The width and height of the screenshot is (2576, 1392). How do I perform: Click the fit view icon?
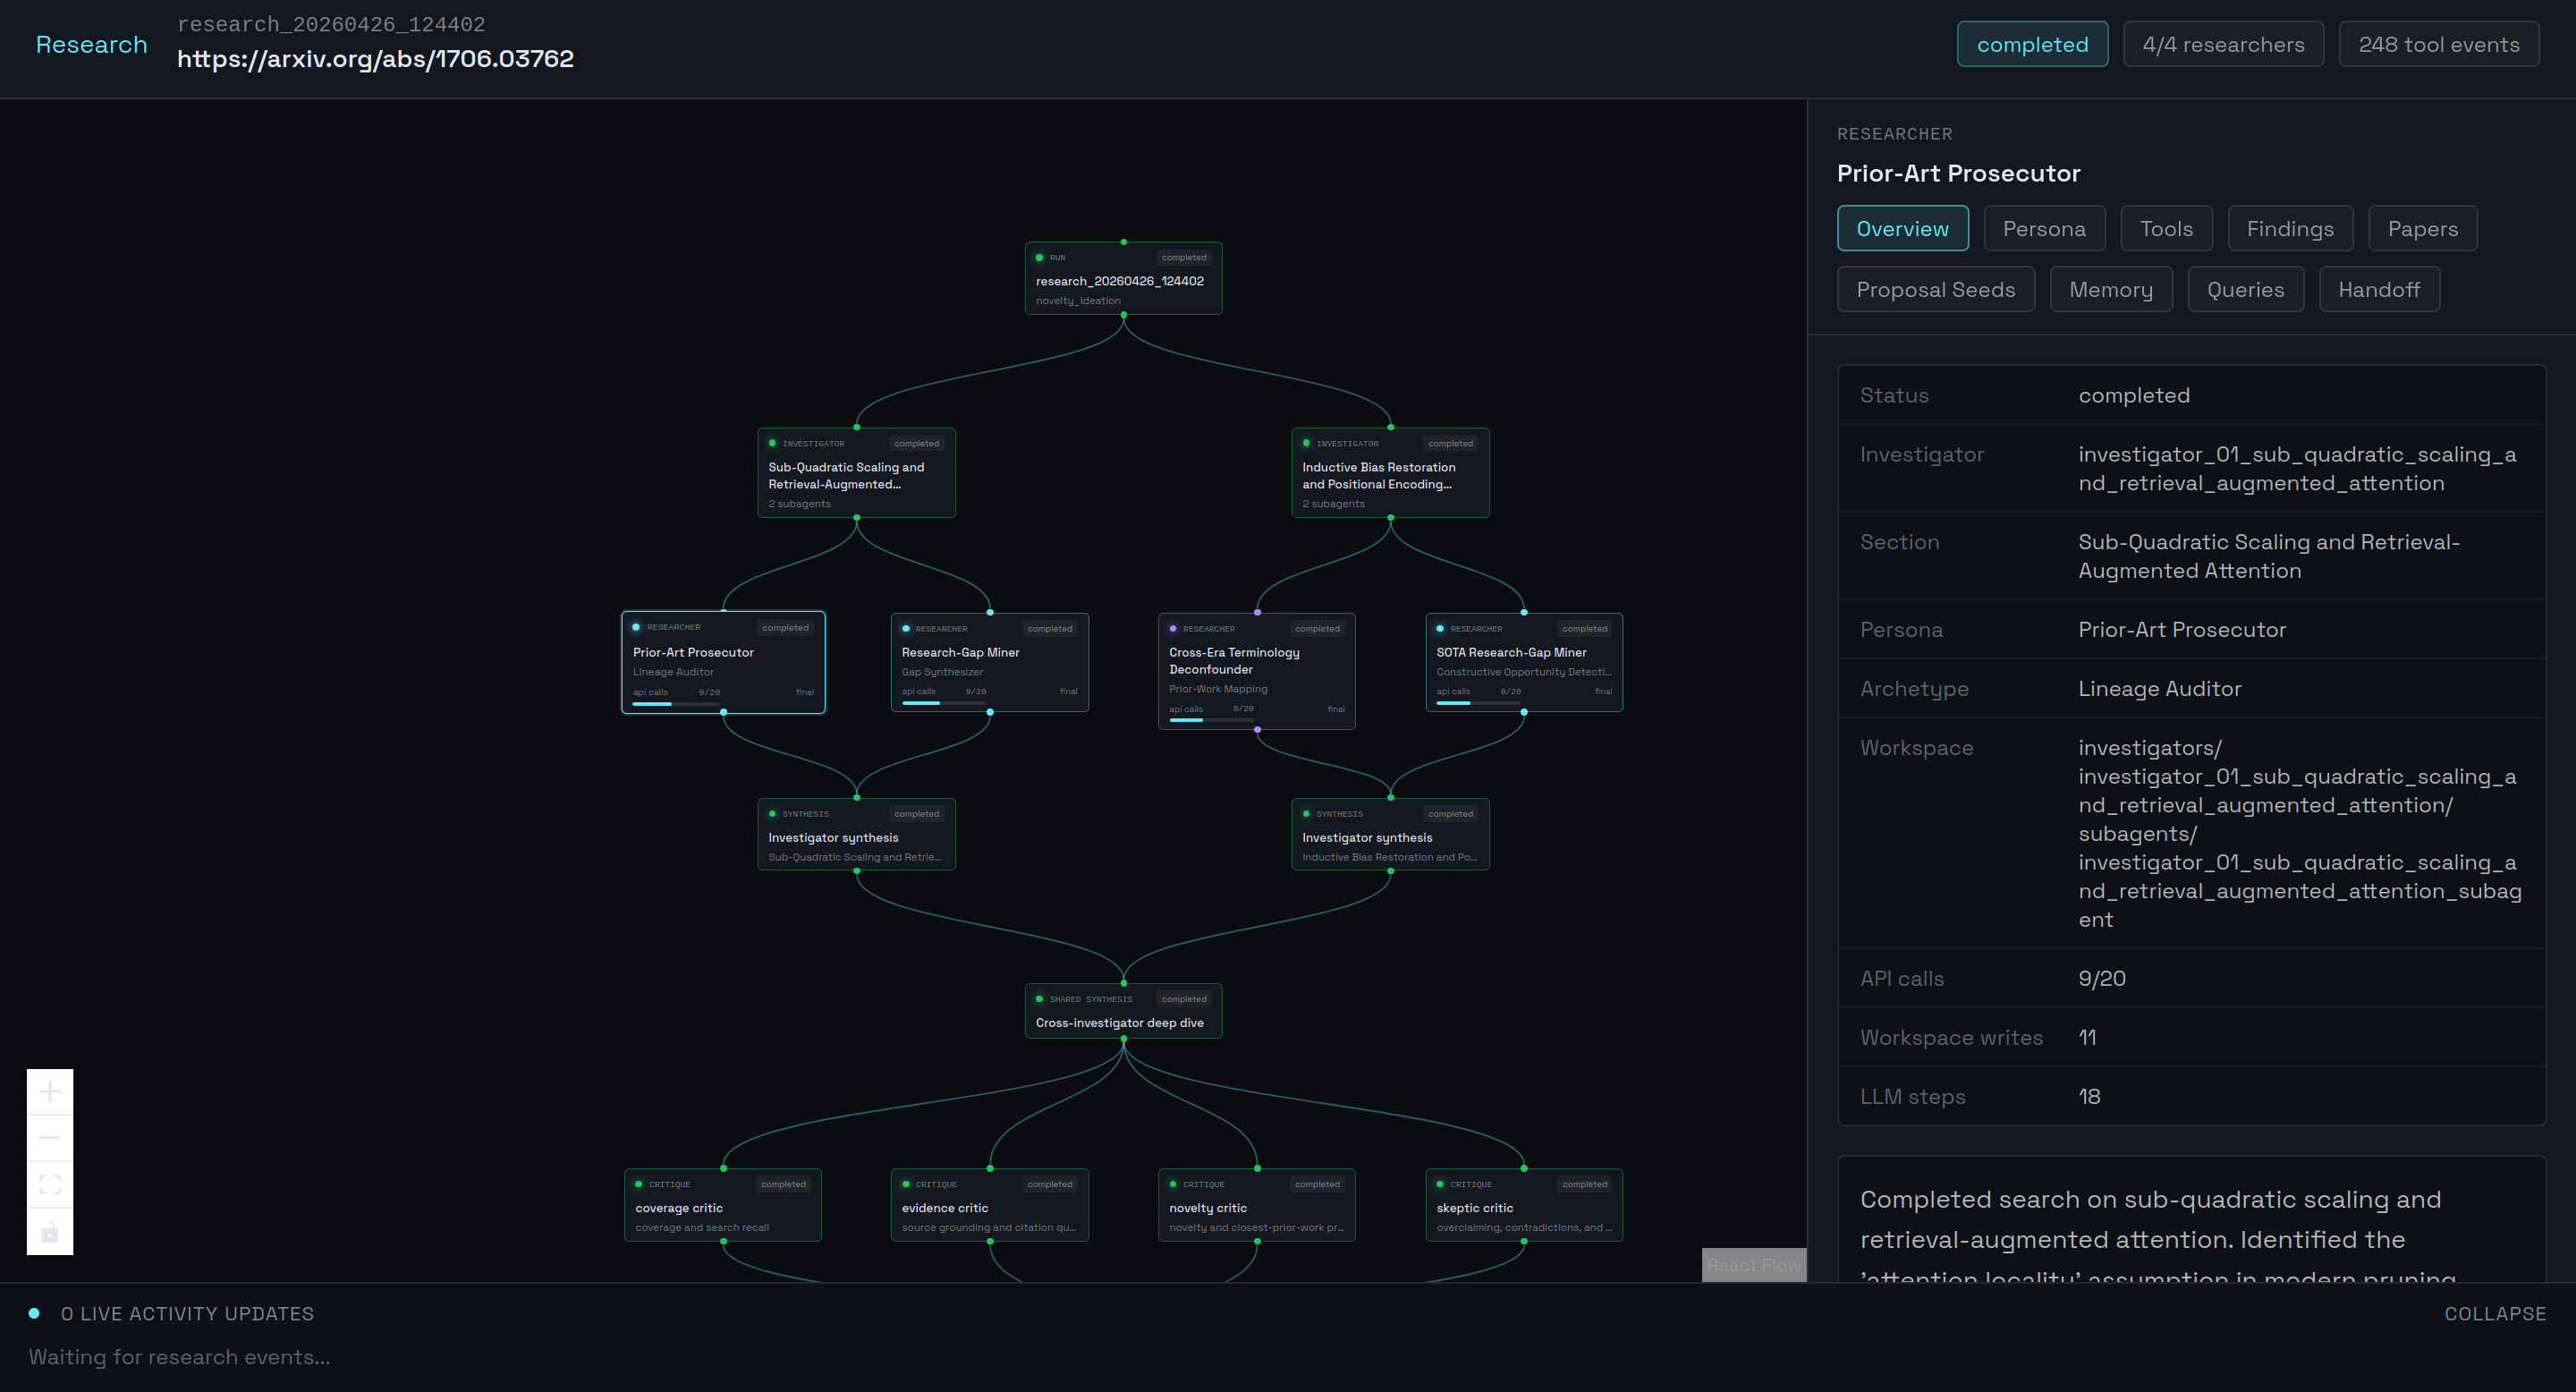pyautogui.click(x=50, y=1185)
